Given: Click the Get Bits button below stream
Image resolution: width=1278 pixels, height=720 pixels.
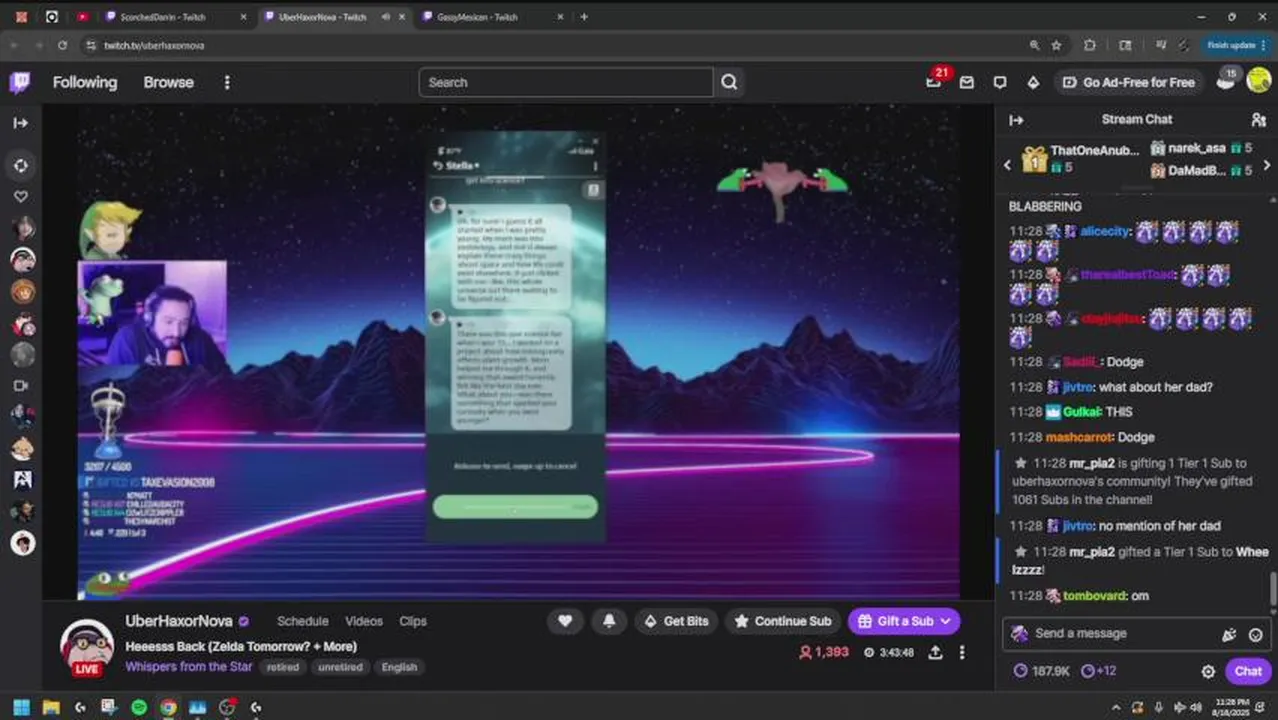Looking at the screenshot, I should tap(676, 621).
